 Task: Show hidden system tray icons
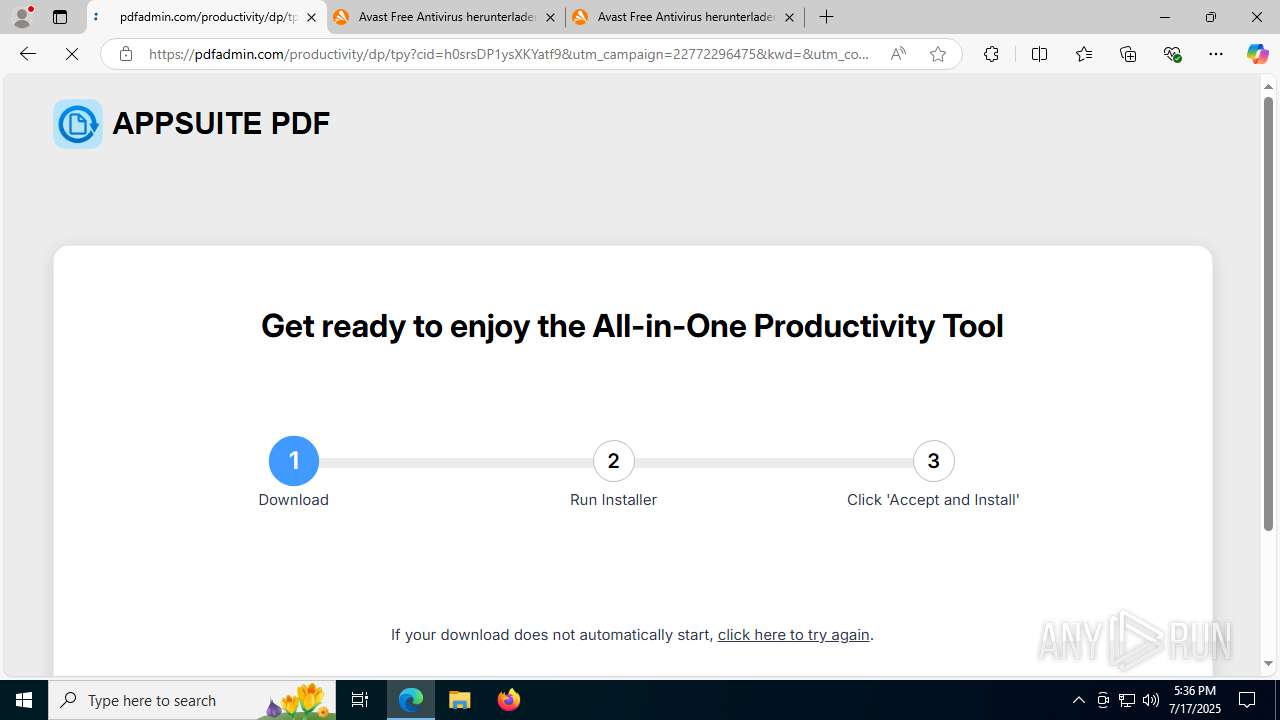[1078, 700]
